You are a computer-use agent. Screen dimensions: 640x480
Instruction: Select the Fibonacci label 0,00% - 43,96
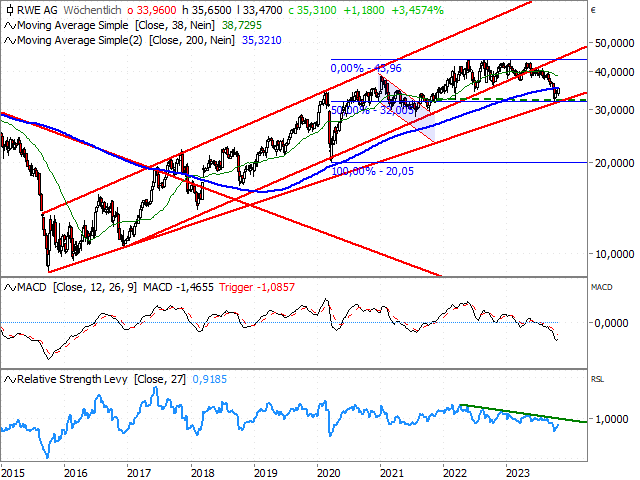pos(366,68)
